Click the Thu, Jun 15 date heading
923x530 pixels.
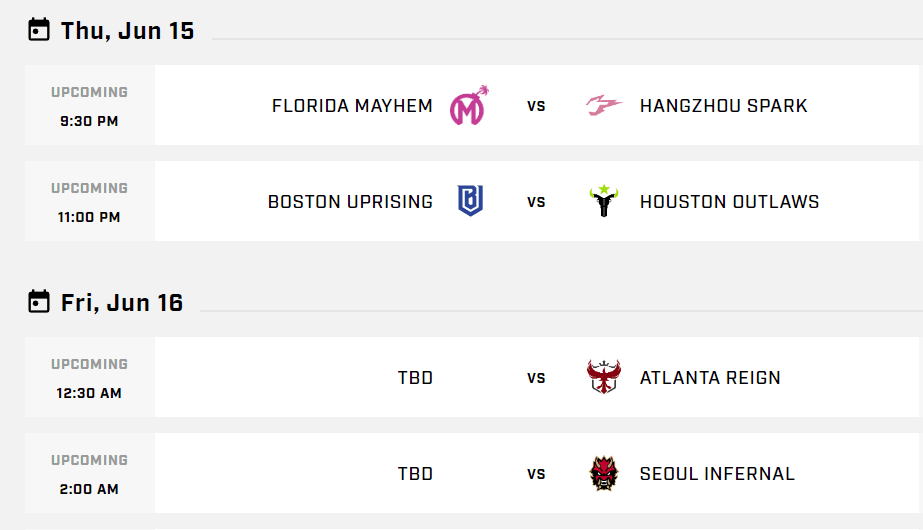point(127,30)
